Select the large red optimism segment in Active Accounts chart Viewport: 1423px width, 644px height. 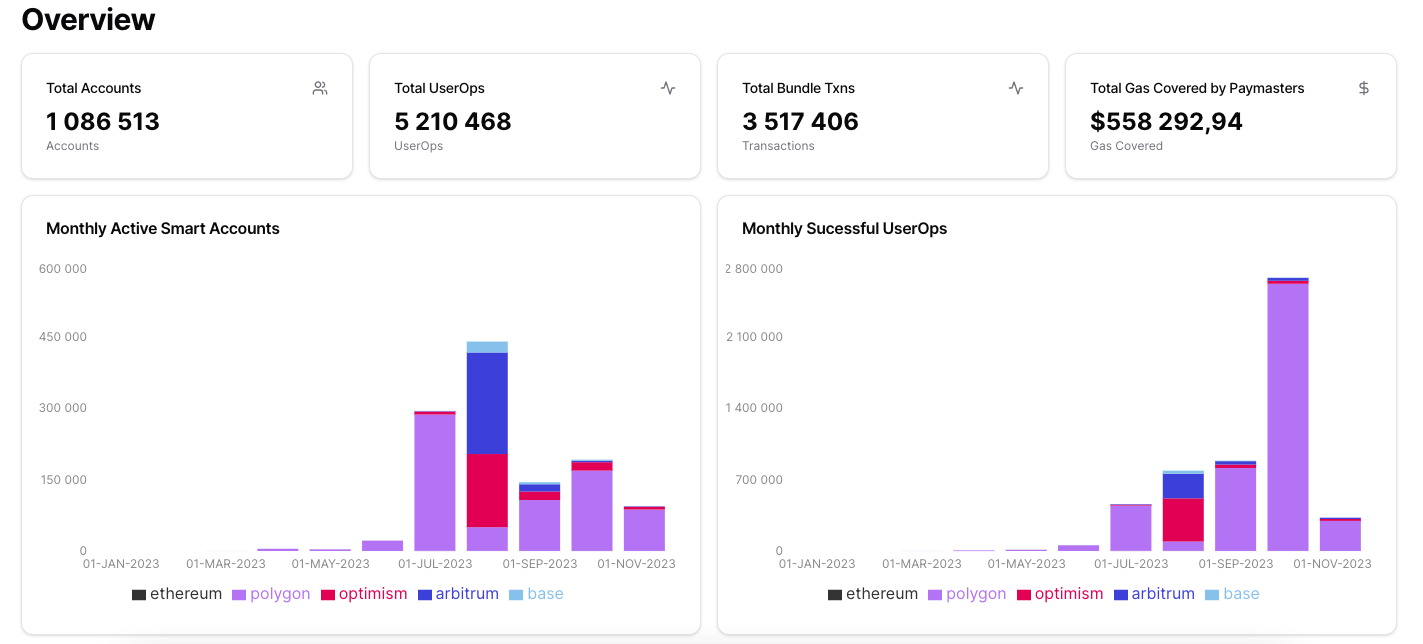487,489
